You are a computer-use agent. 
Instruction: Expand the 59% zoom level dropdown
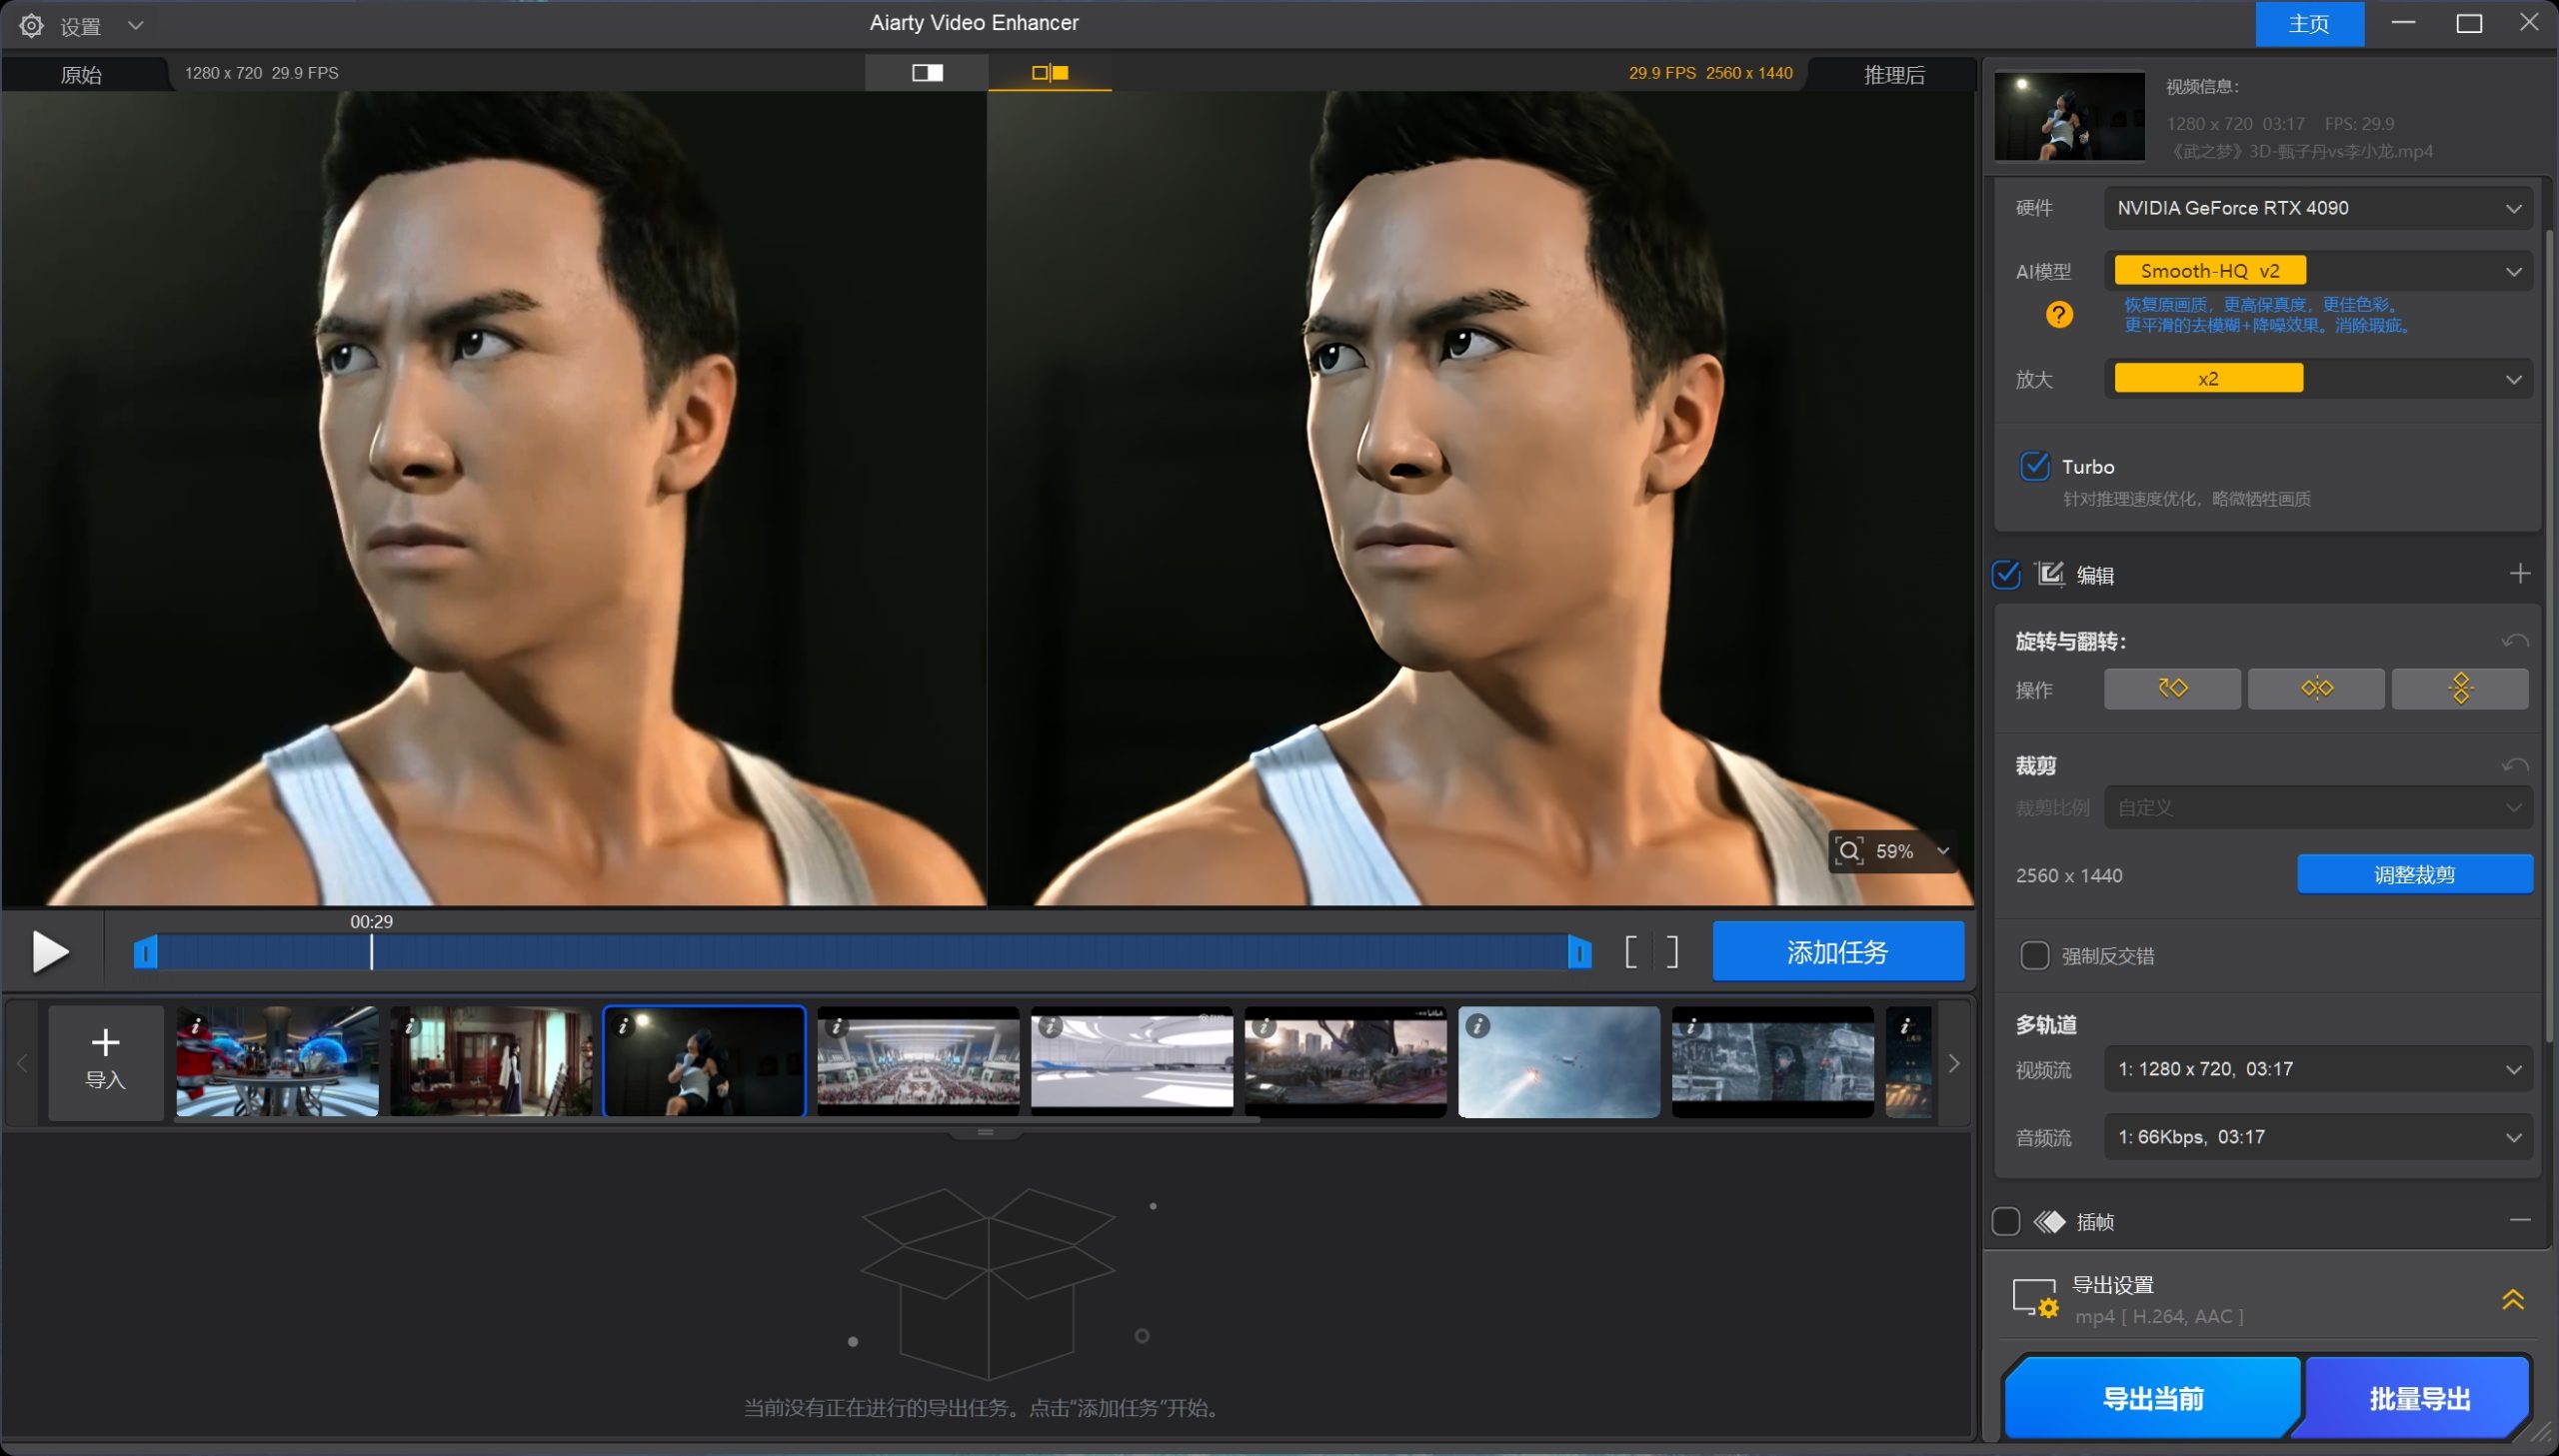1942,851
